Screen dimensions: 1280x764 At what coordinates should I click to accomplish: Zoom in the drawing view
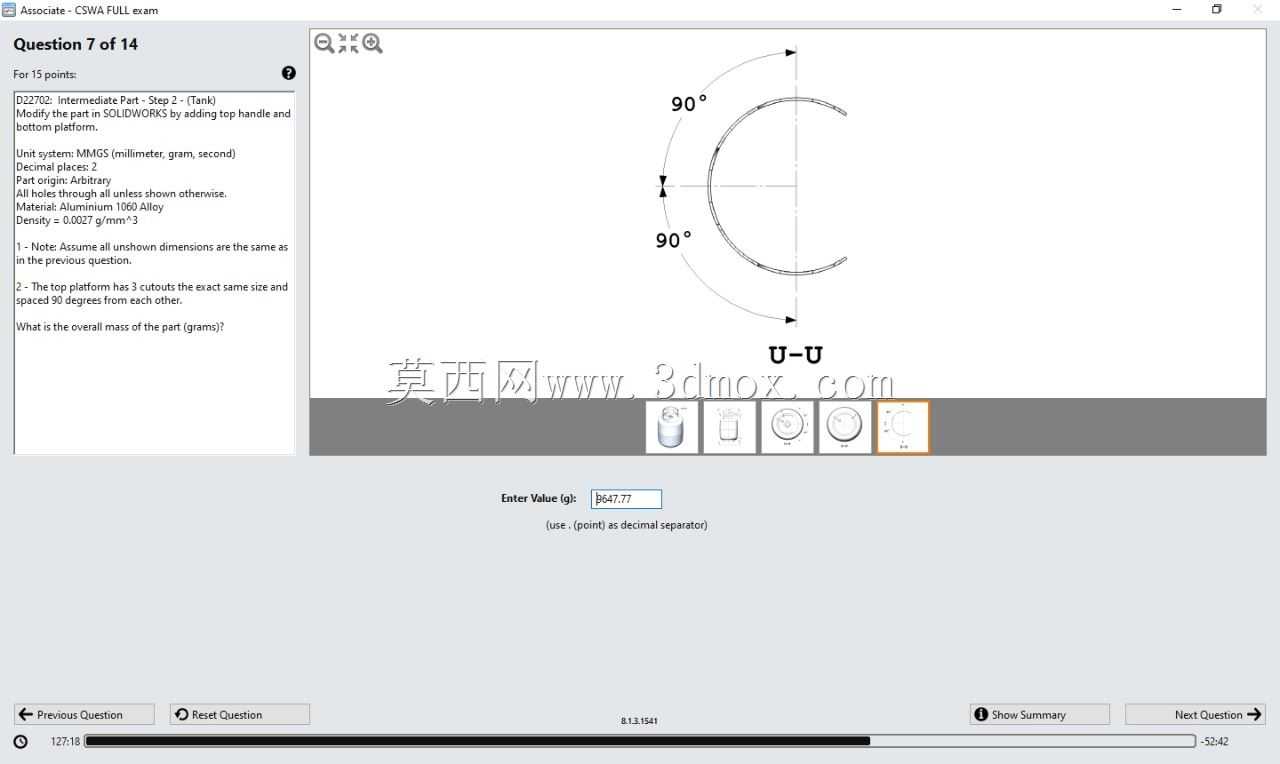pos(373,43)
